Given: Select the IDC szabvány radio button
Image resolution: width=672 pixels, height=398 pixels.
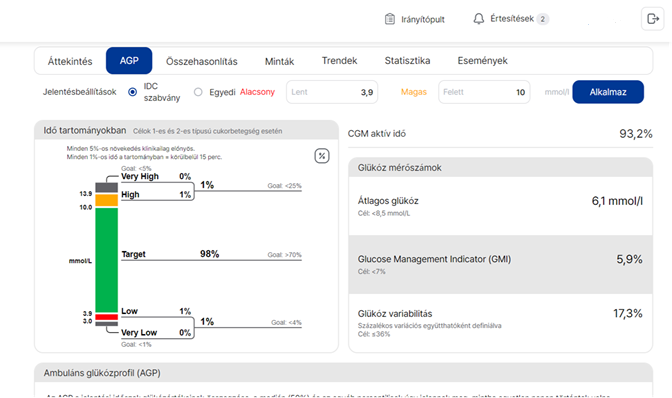Looking at the screenshot, I should click(x=132, y=92).
